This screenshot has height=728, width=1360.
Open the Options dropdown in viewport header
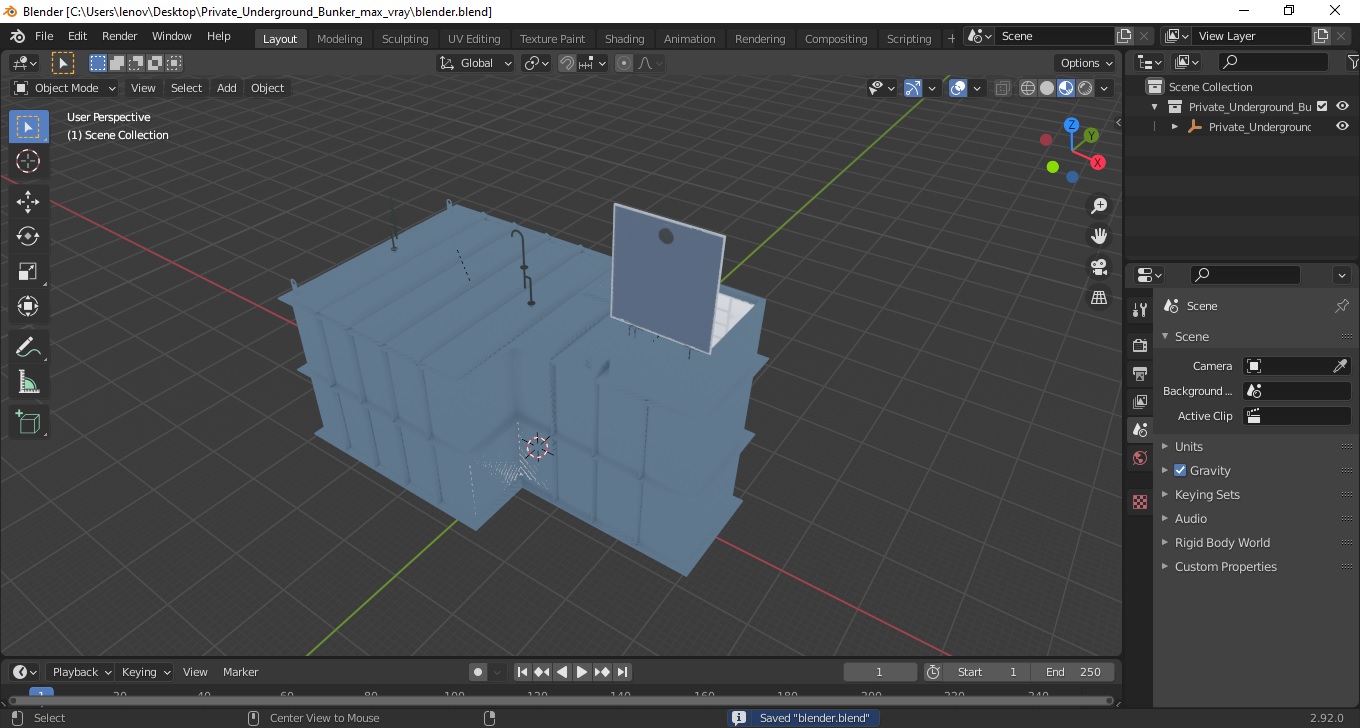click(1087, 63)
